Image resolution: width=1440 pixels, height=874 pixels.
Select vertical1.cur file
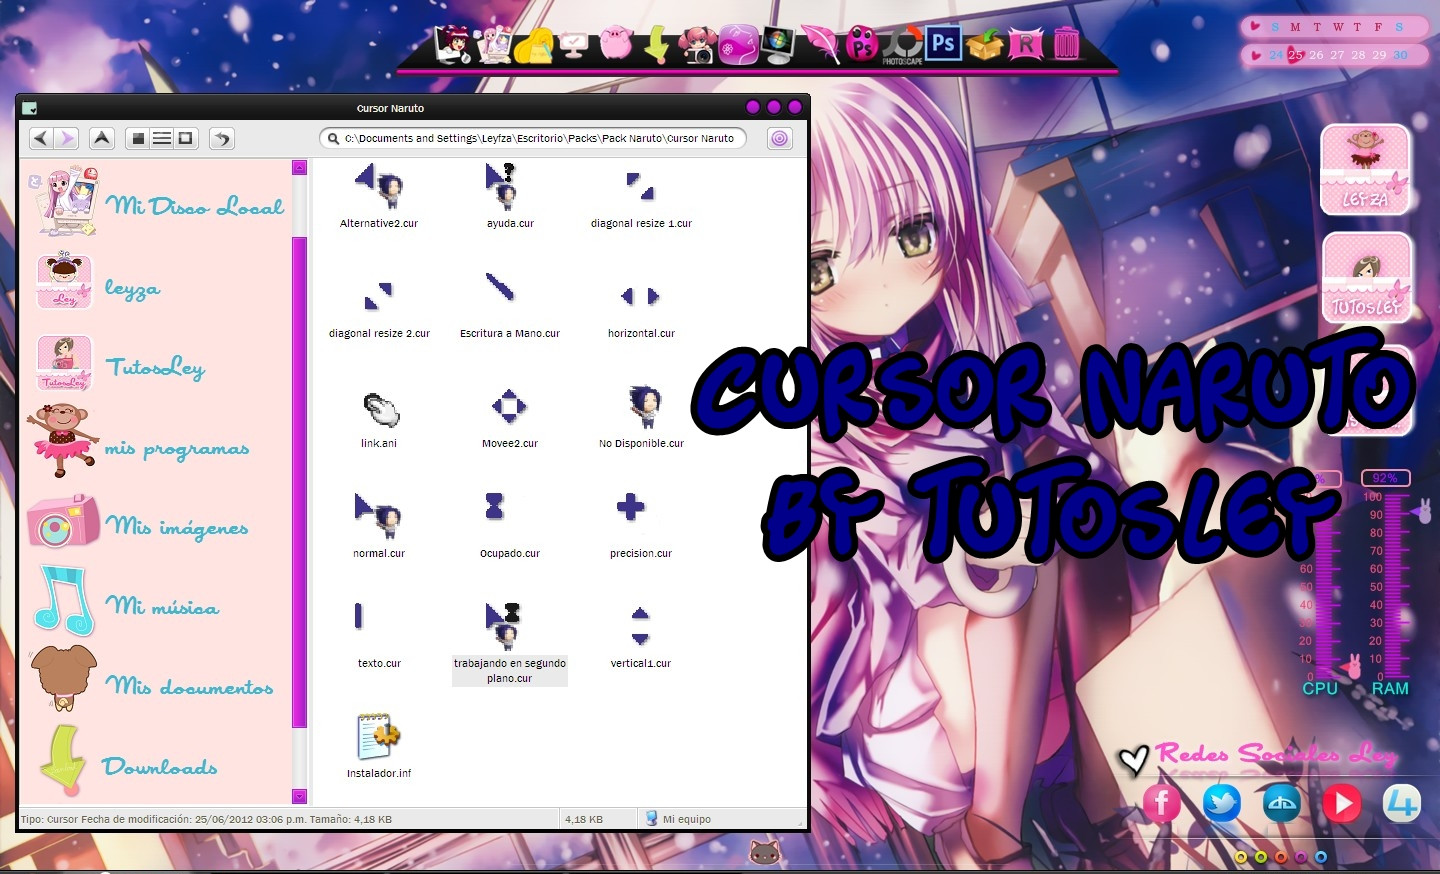(x=641, y=636)
